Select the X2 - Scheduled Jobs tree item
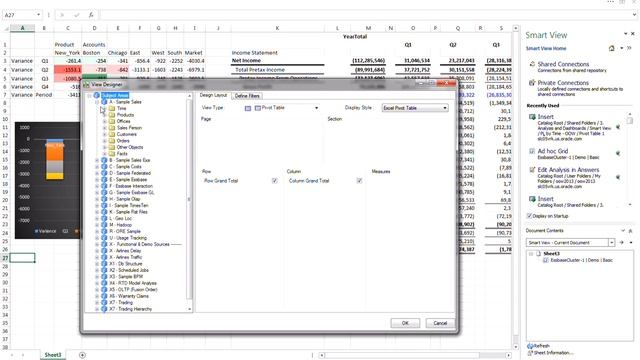The height and width of the screenshot is (360, 640). pos(129,270)
